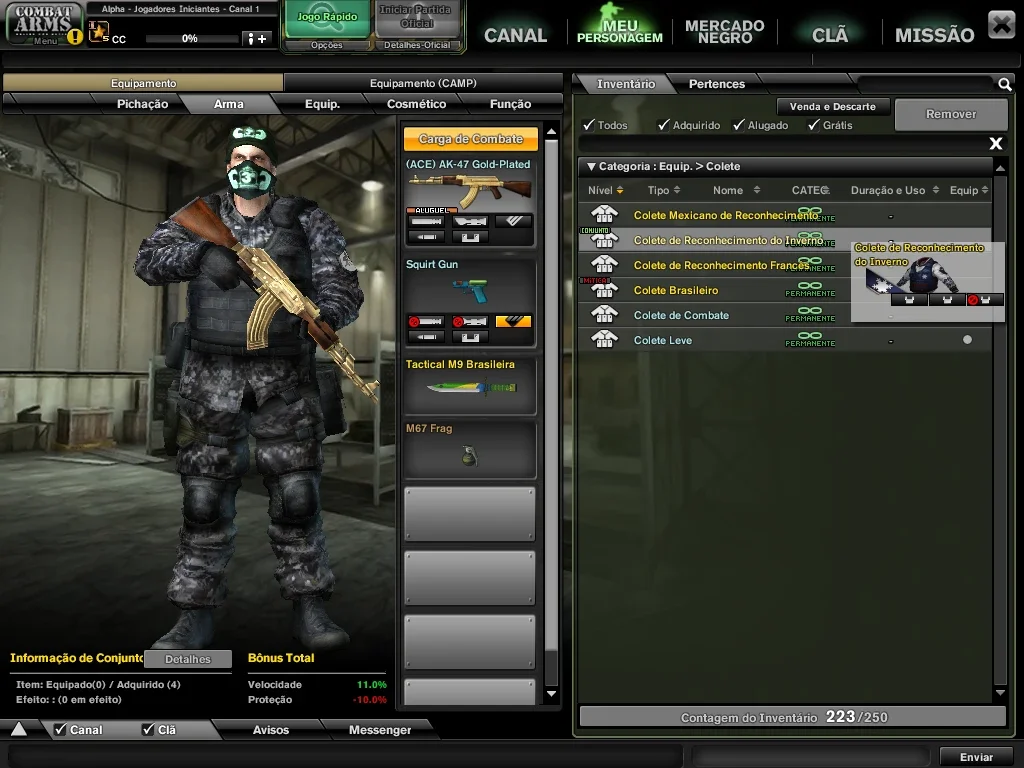Viewport: 1024px width, 768px height.
Task: Open the Cosmético tab
Action: [417, 104]
